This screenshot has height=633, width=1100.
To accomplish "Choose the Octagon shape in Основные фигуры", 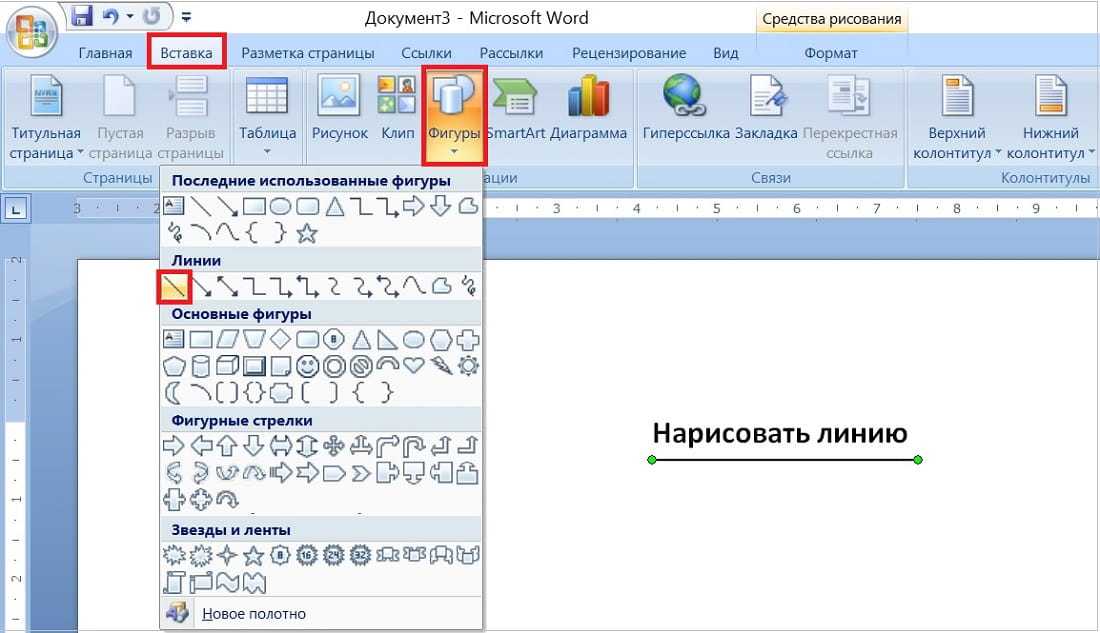I will click(334, 340).
